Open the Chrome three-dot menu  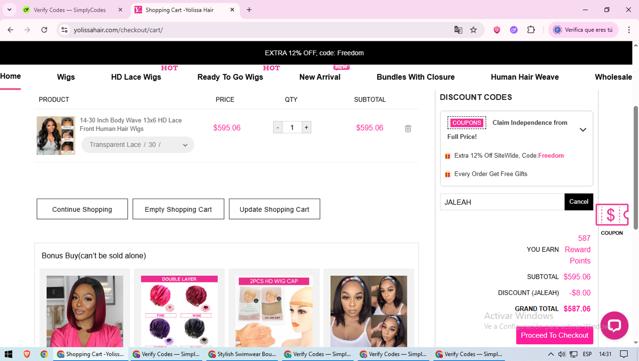(628, 30)
